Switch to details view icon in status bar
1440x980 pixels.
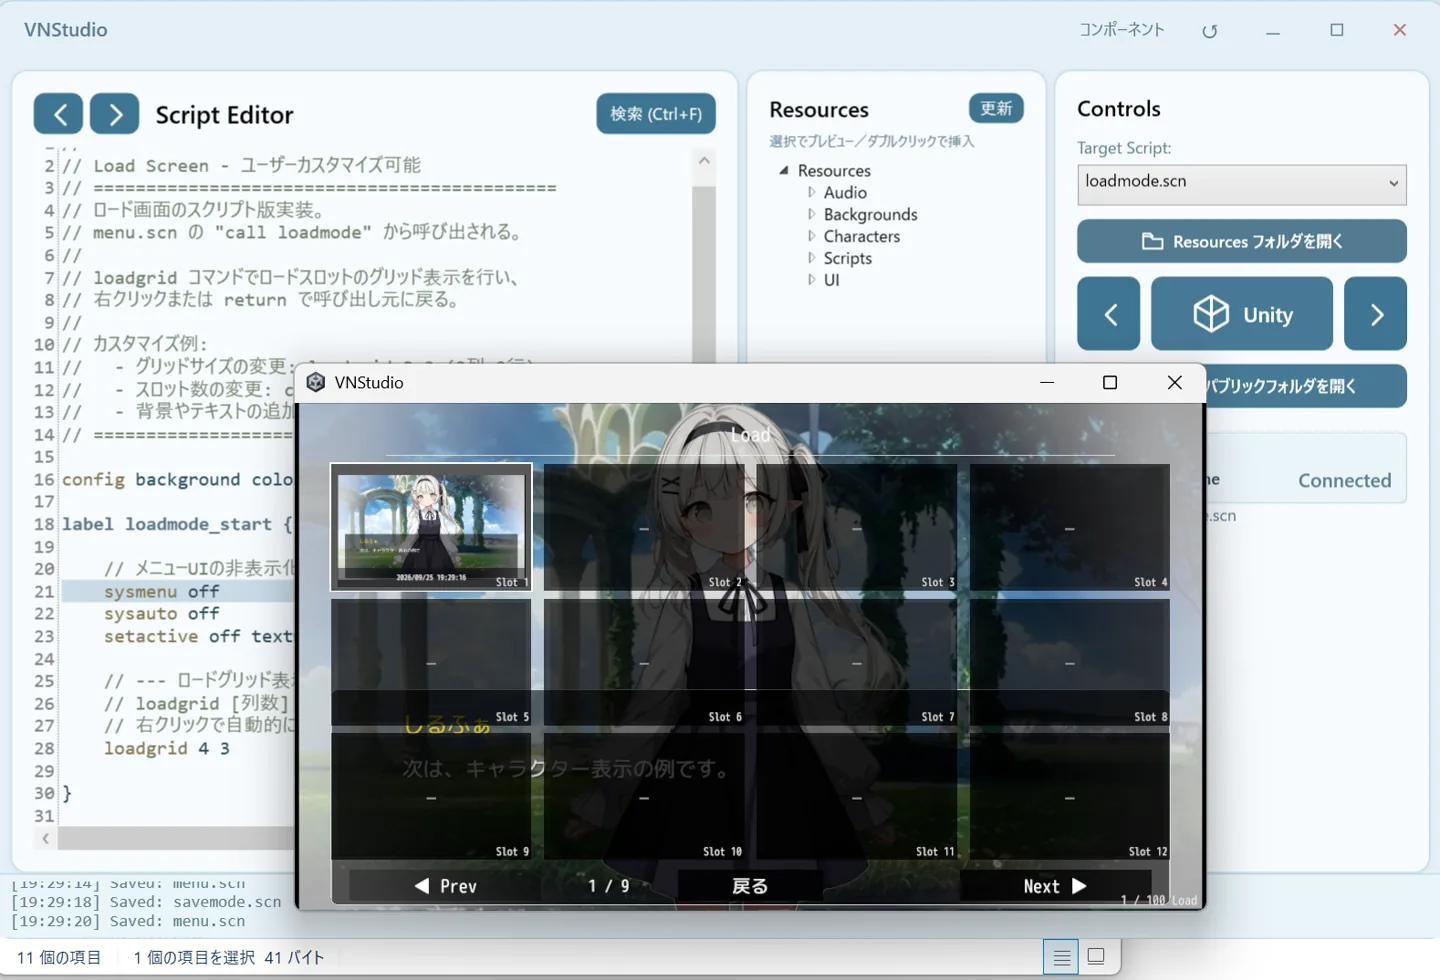point(1061,957)
